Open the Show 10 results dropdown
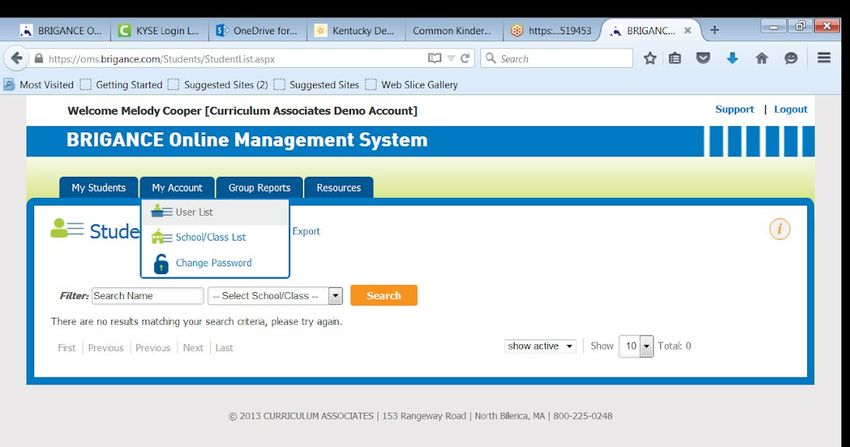 point(636,346)
